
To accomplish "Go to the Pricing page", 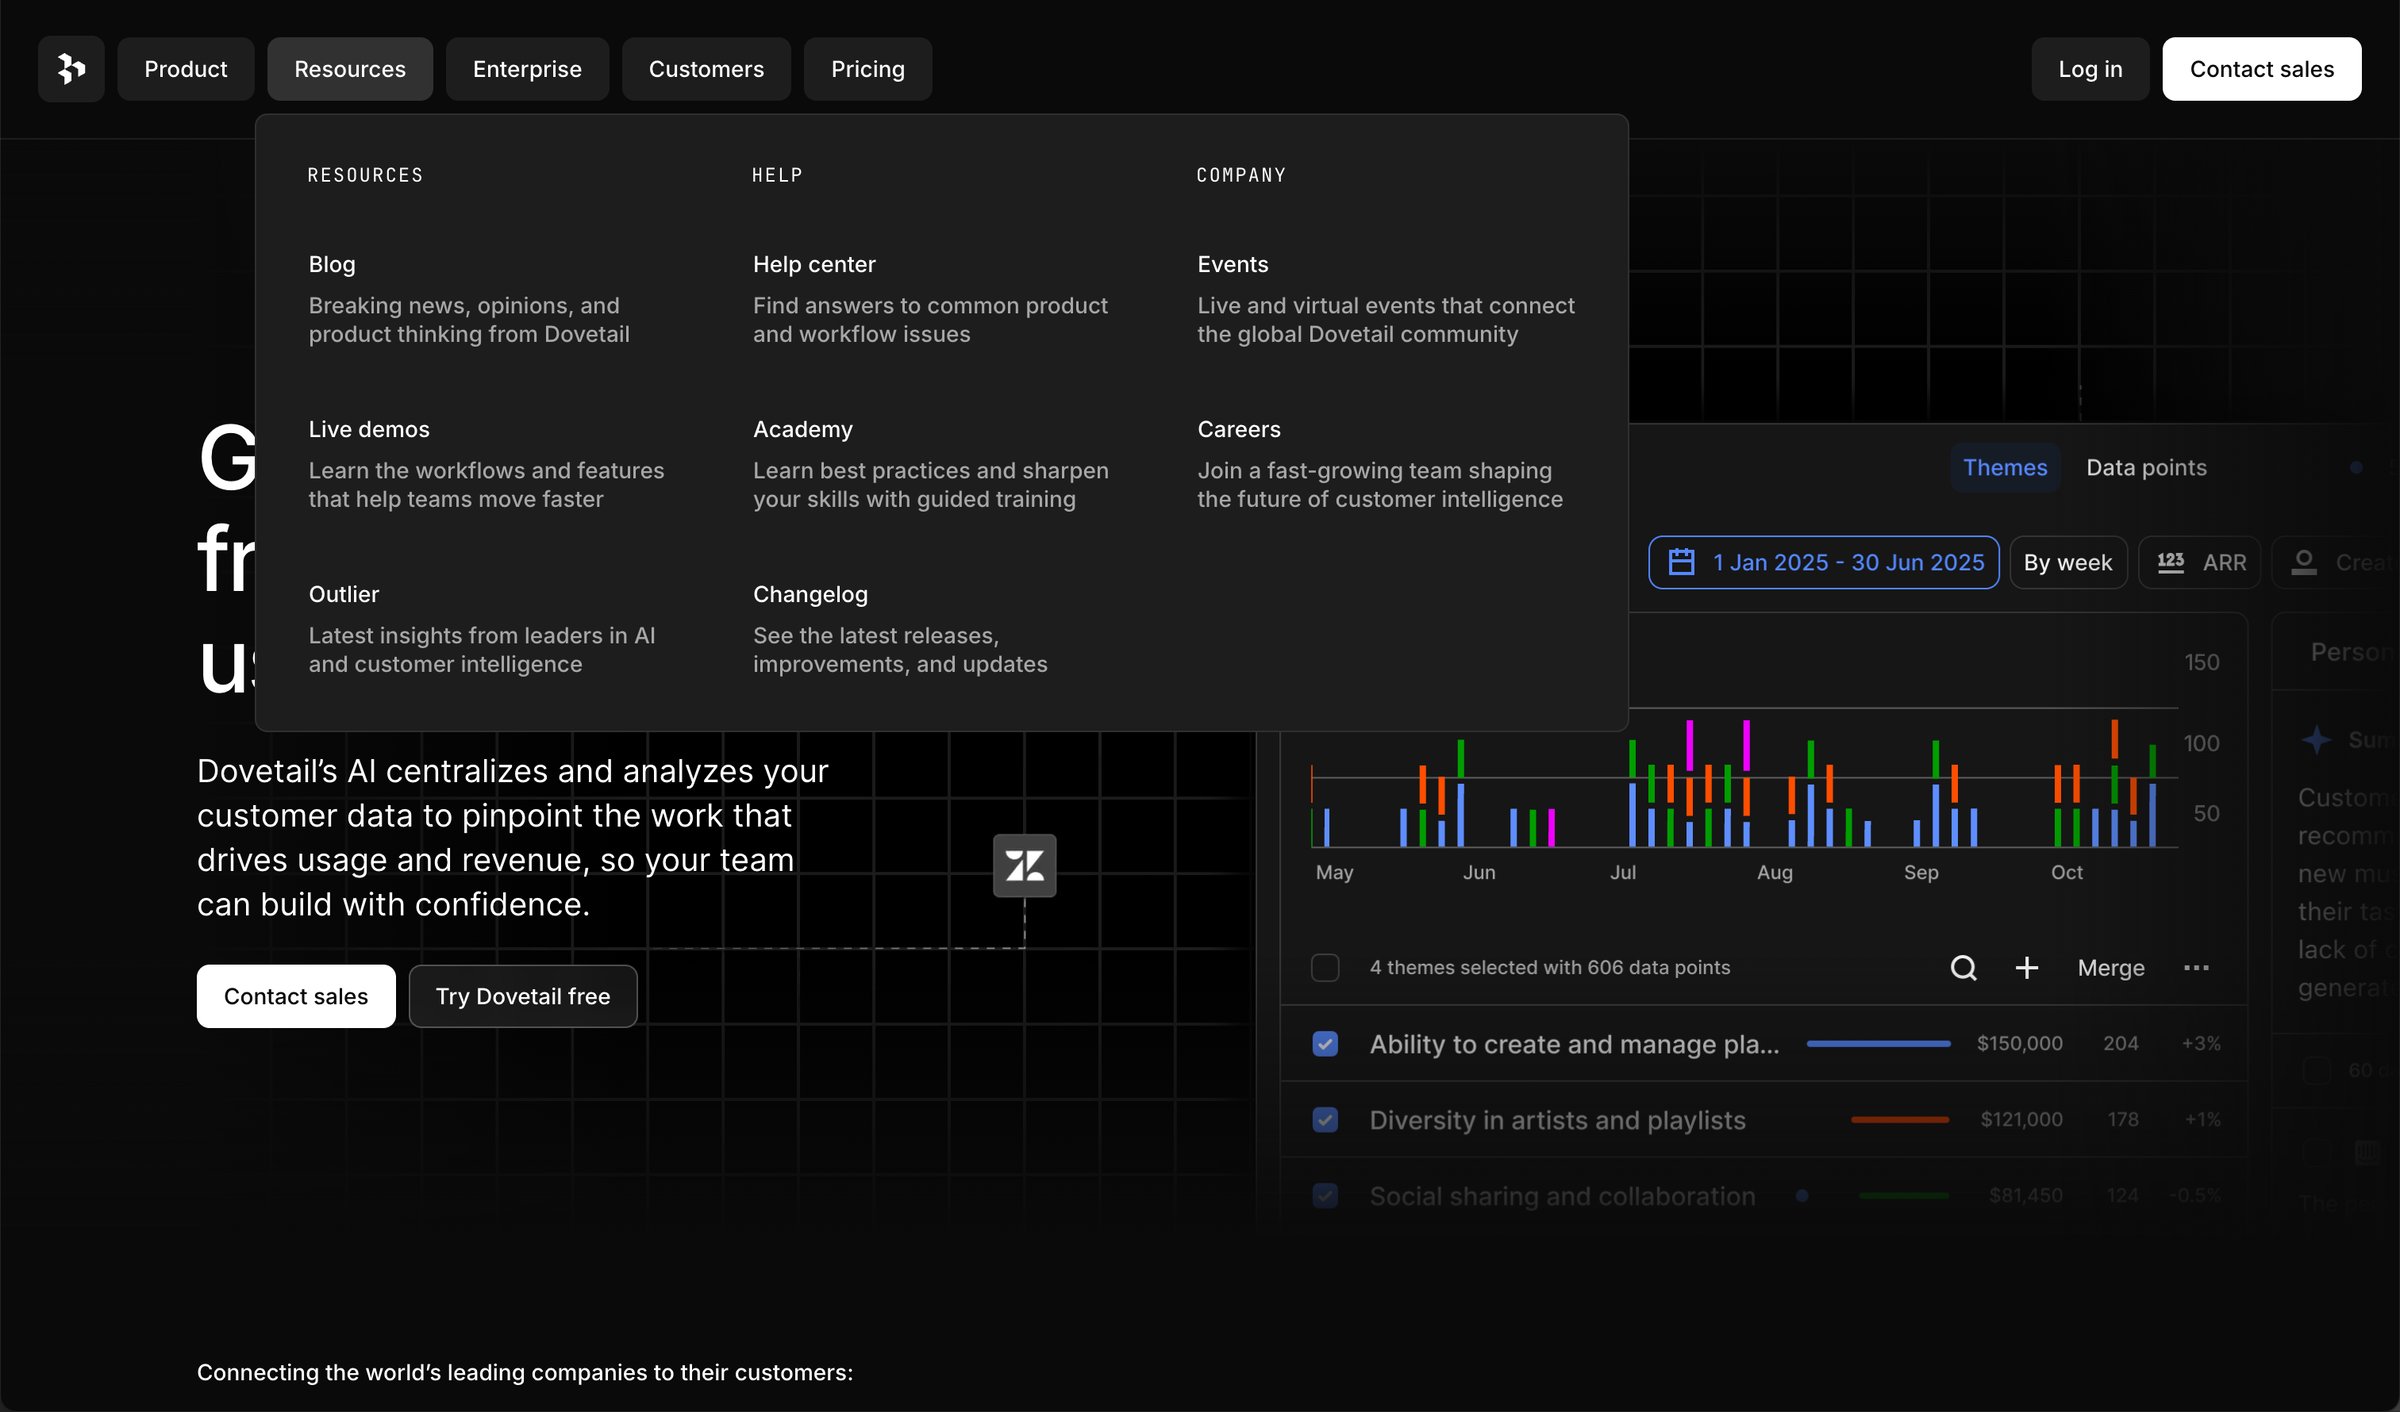I will click(x=868, y=69).
